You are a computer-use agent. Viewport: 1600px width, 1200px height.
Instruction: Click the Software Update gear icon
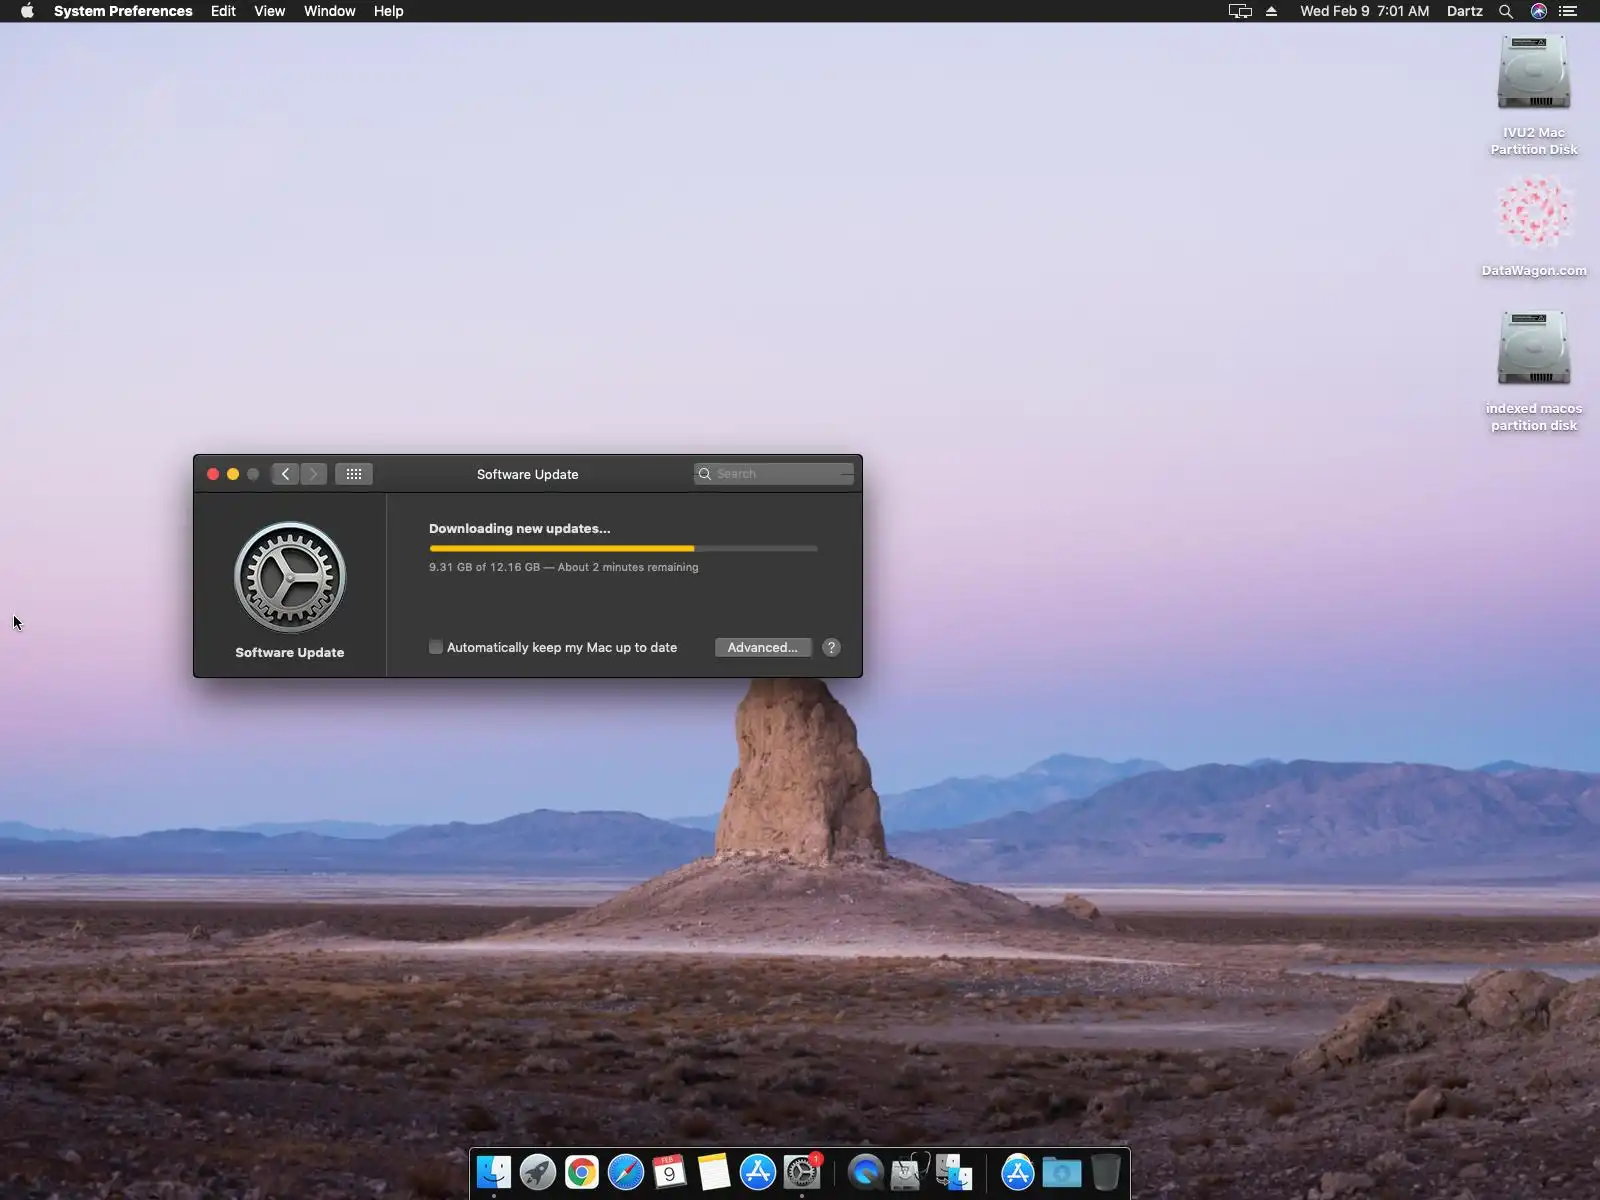coord(290,577)
